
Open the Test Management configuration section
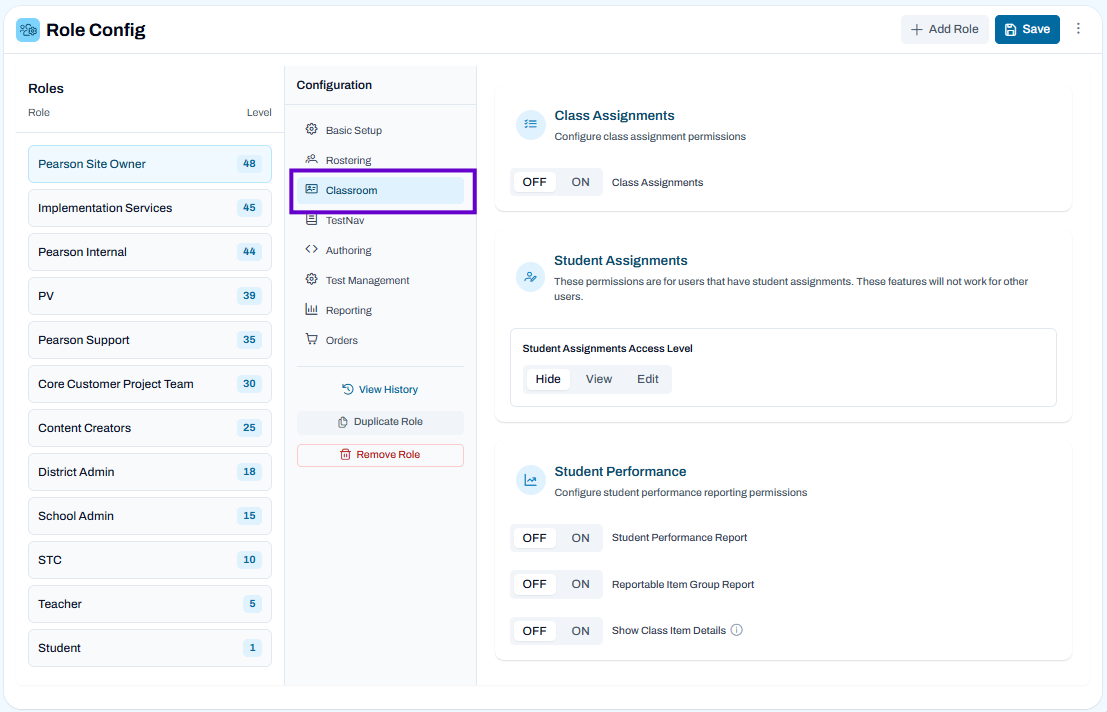(381, 280)
